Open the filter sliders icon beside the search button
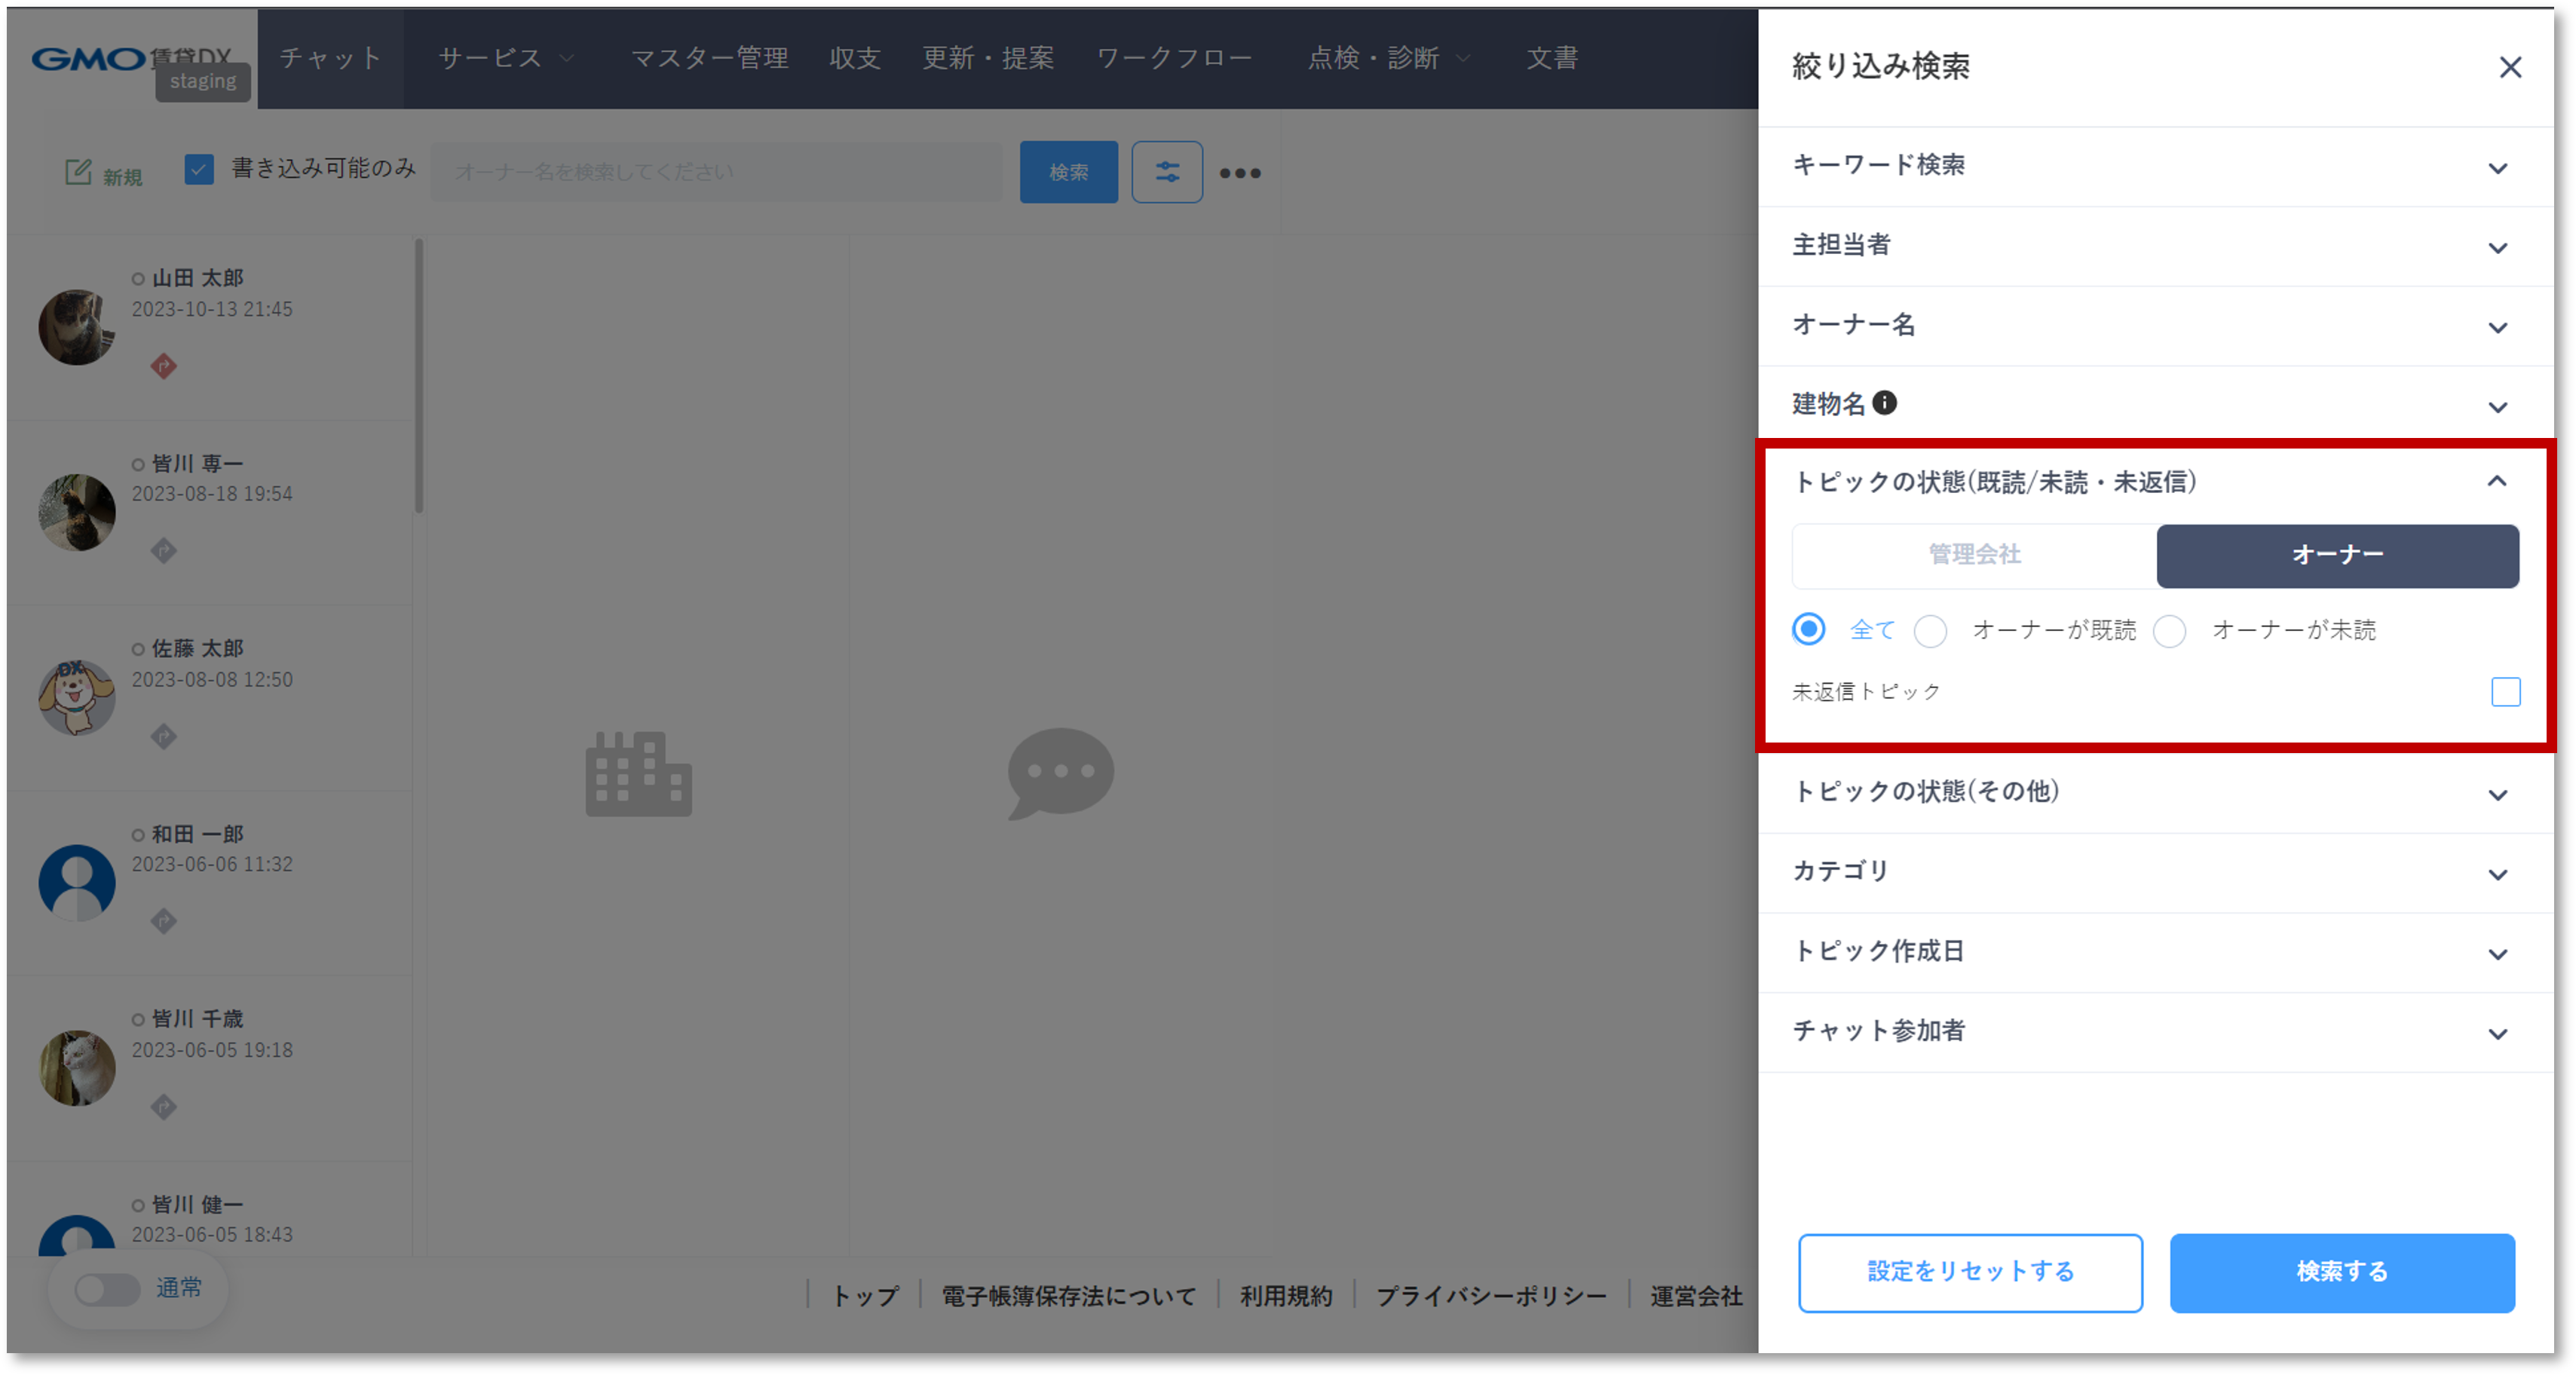Screen dimensions: 2576x1375 (1166, 171)
